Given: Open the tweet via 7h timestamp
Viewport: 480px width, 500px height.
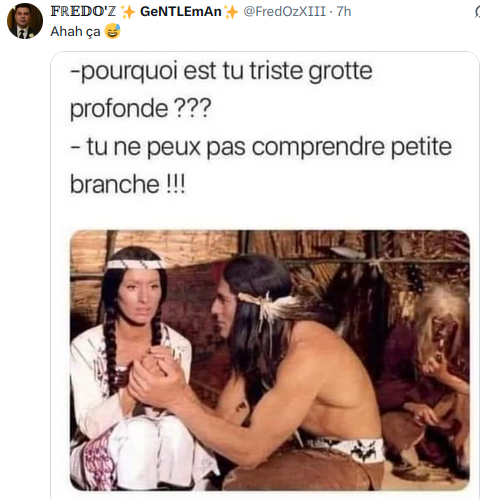Looking at the screenshot, I should (x=344, y=12).
